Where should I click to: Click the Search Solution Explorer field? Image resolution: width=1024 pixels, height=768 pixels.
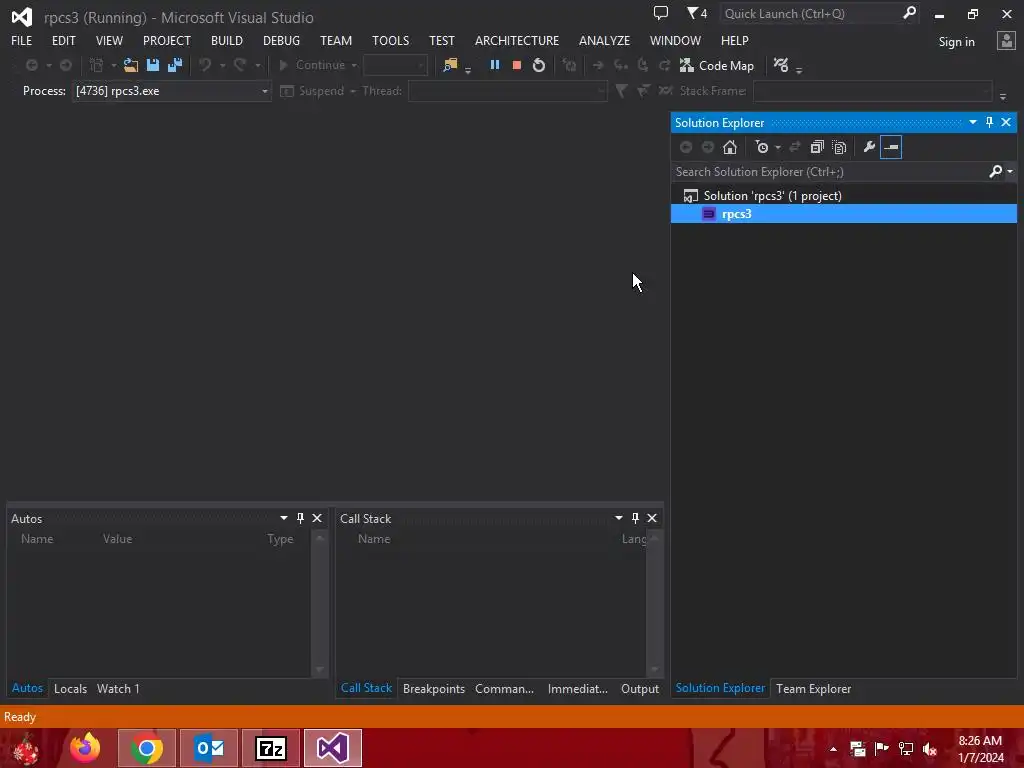[x=831, y=171]
